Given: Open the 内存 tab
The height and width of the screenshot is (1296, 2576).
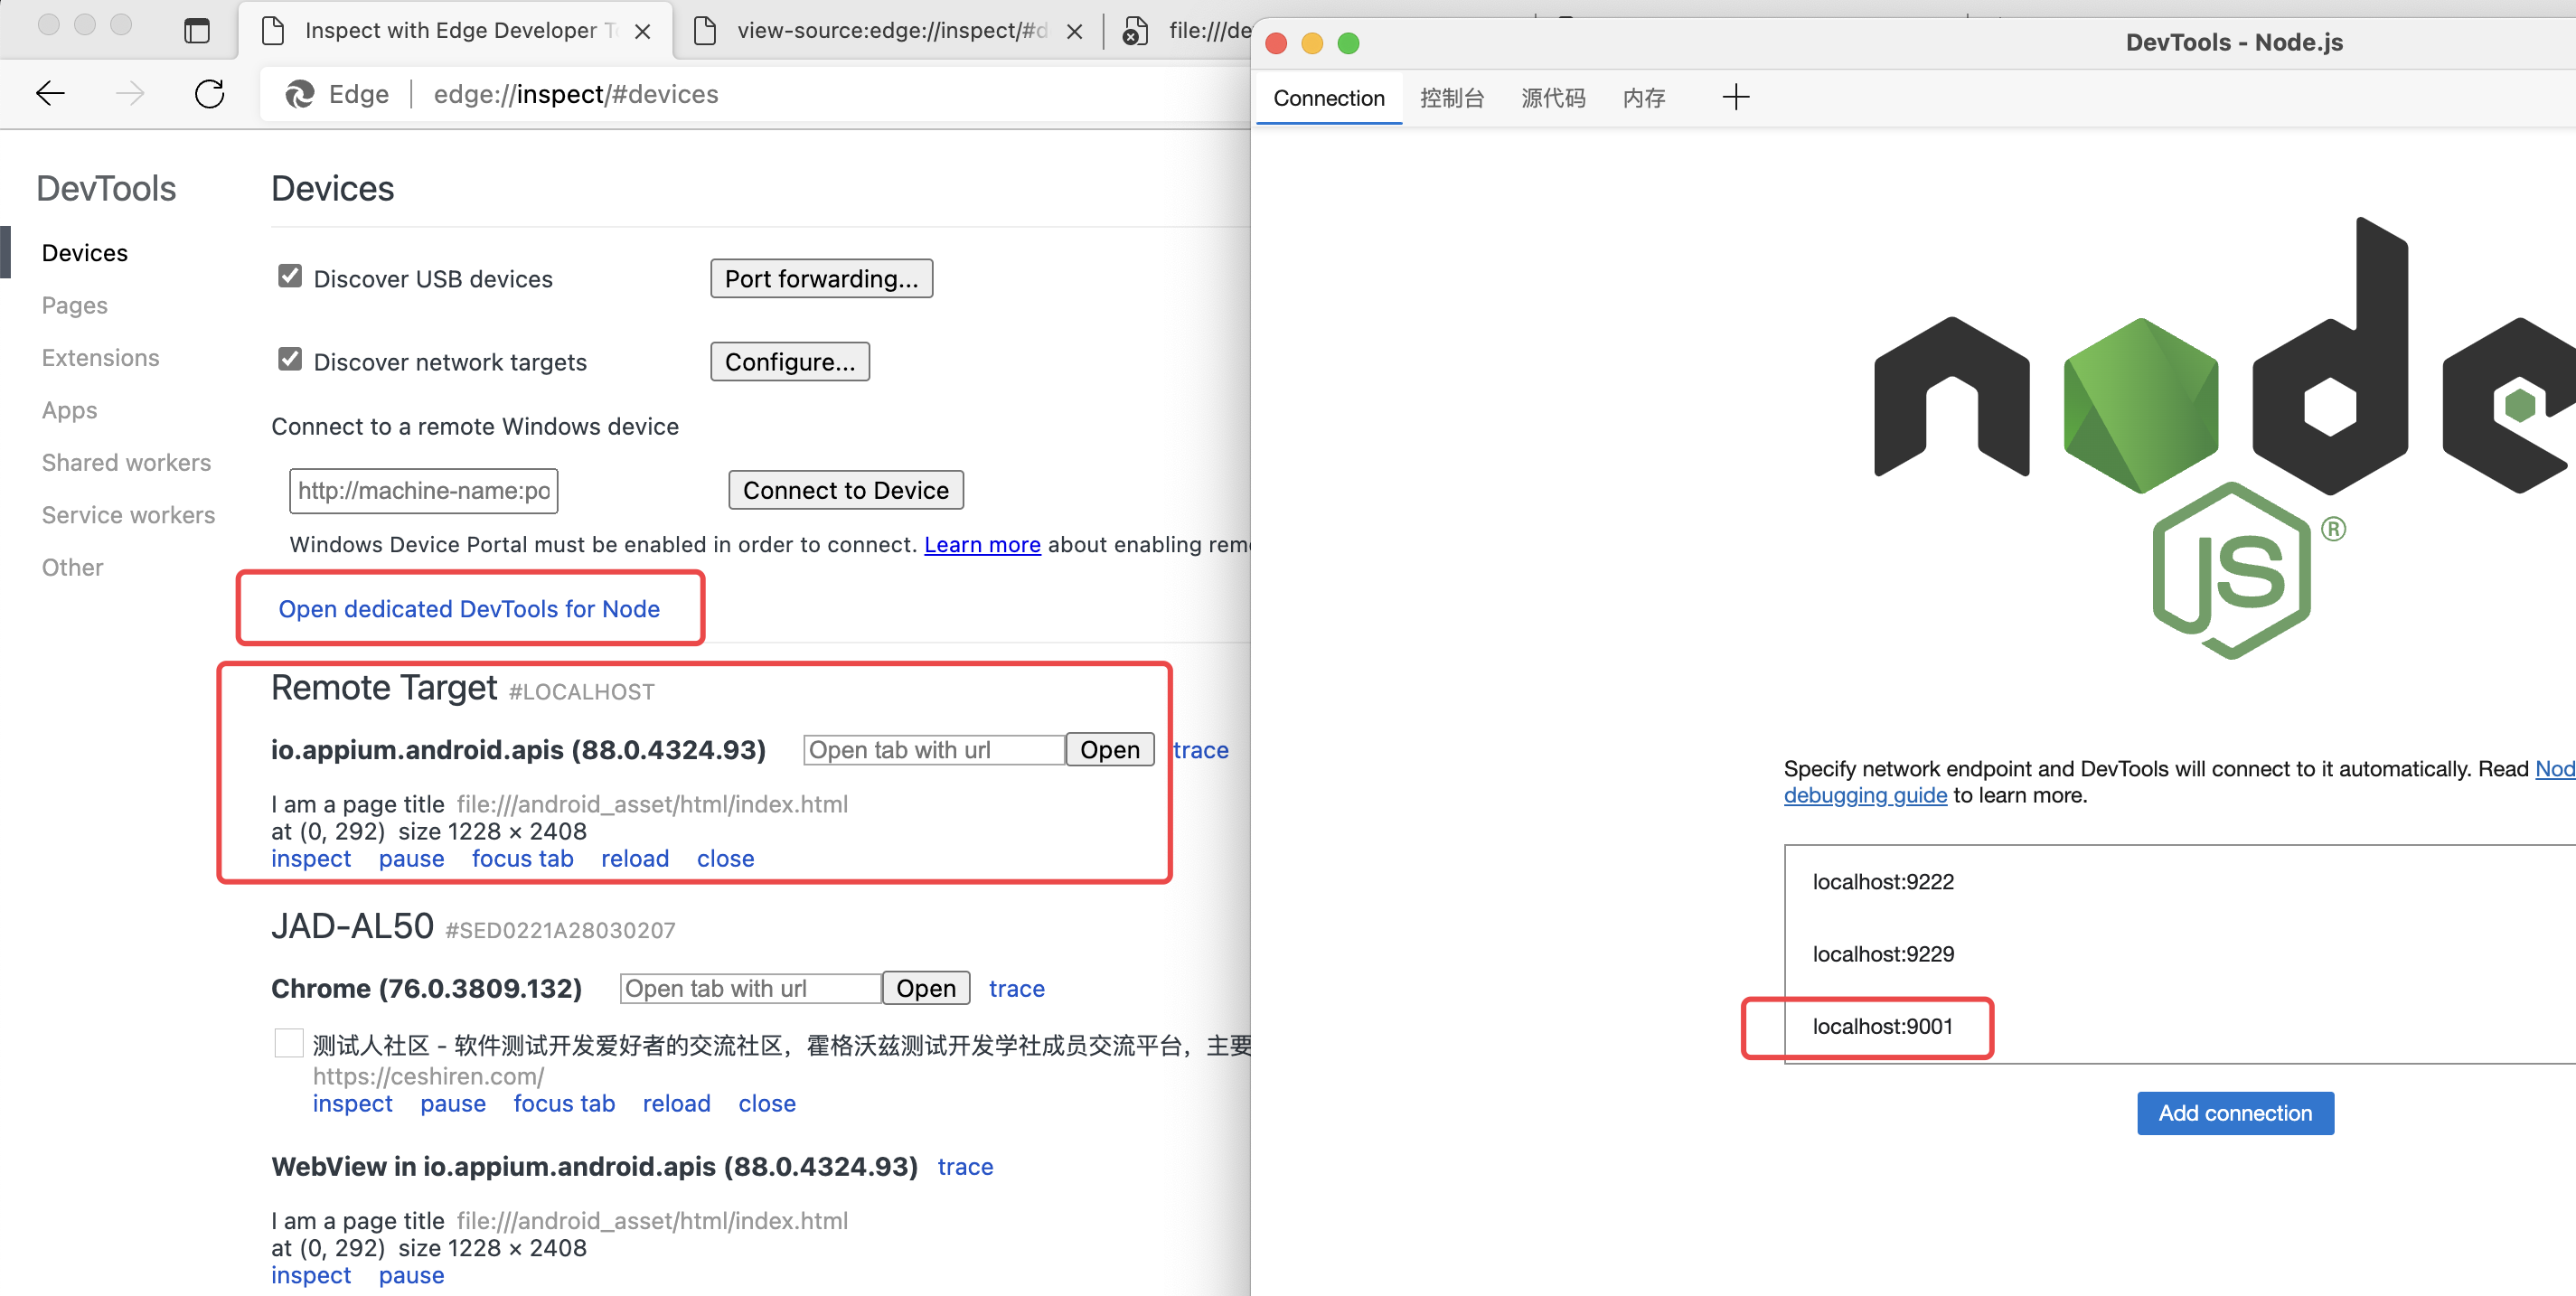Looking at the screenshot, I should (1643, 98).
